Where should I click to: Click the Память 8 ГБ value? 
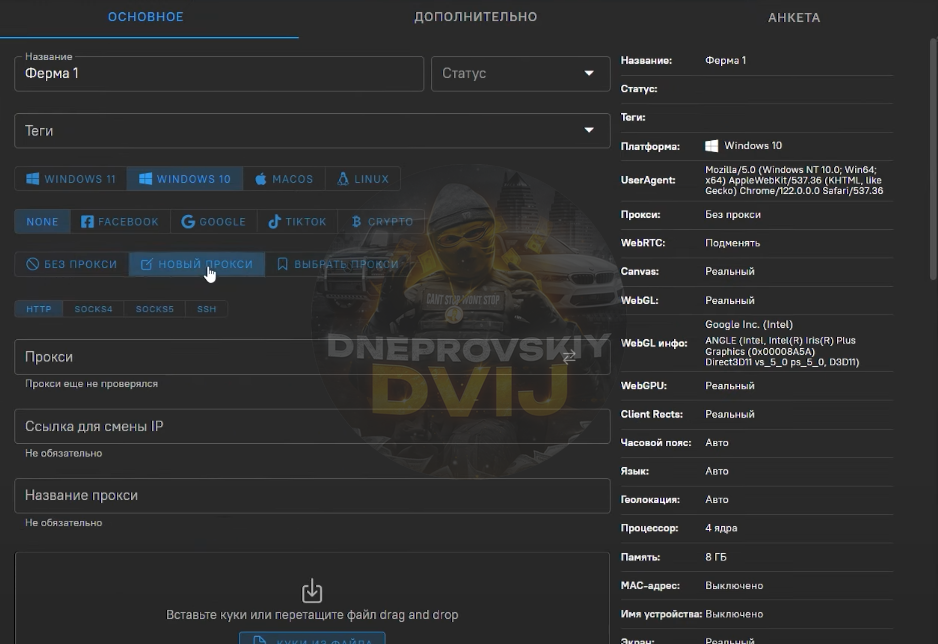click(715, 557)
